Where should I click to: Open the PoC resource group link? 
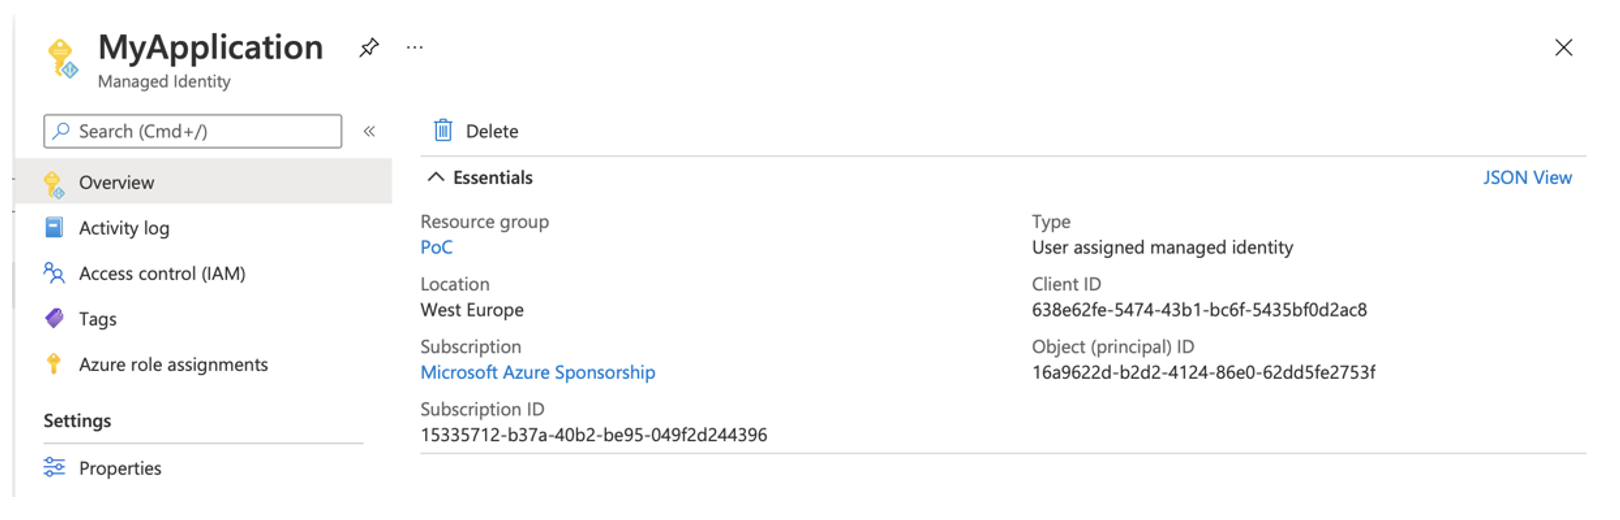[436, 247]
